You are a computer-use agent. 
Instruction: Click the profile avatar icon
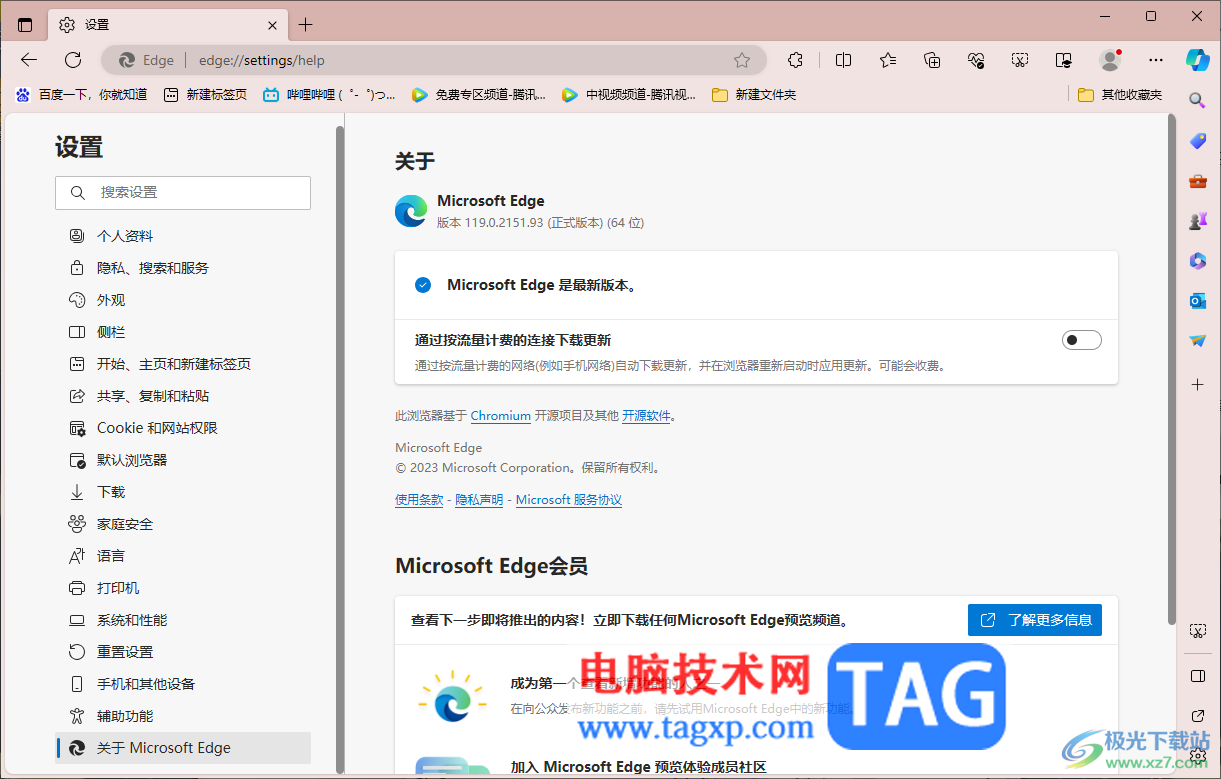(1110, 60)
